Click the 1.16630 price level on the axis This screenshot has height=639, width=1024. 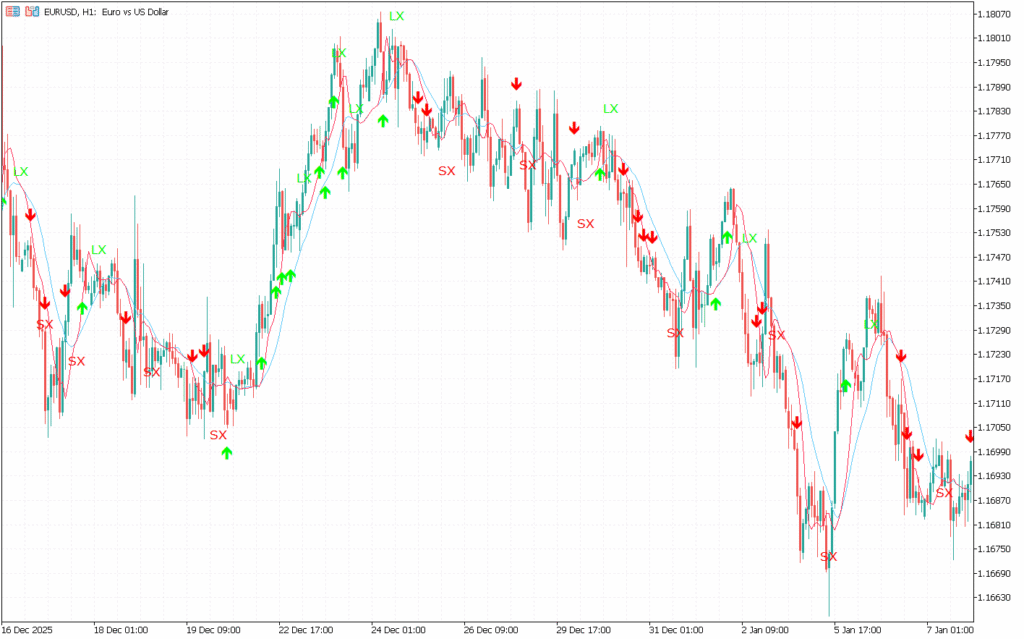pos(997,598)
